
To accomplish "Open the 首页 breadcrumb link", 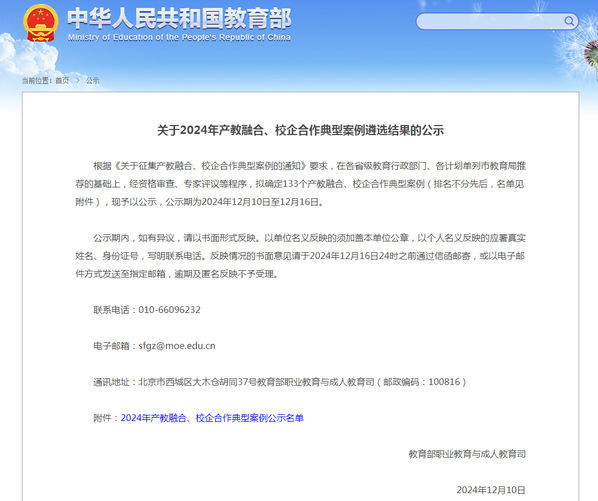I will 62,80.
